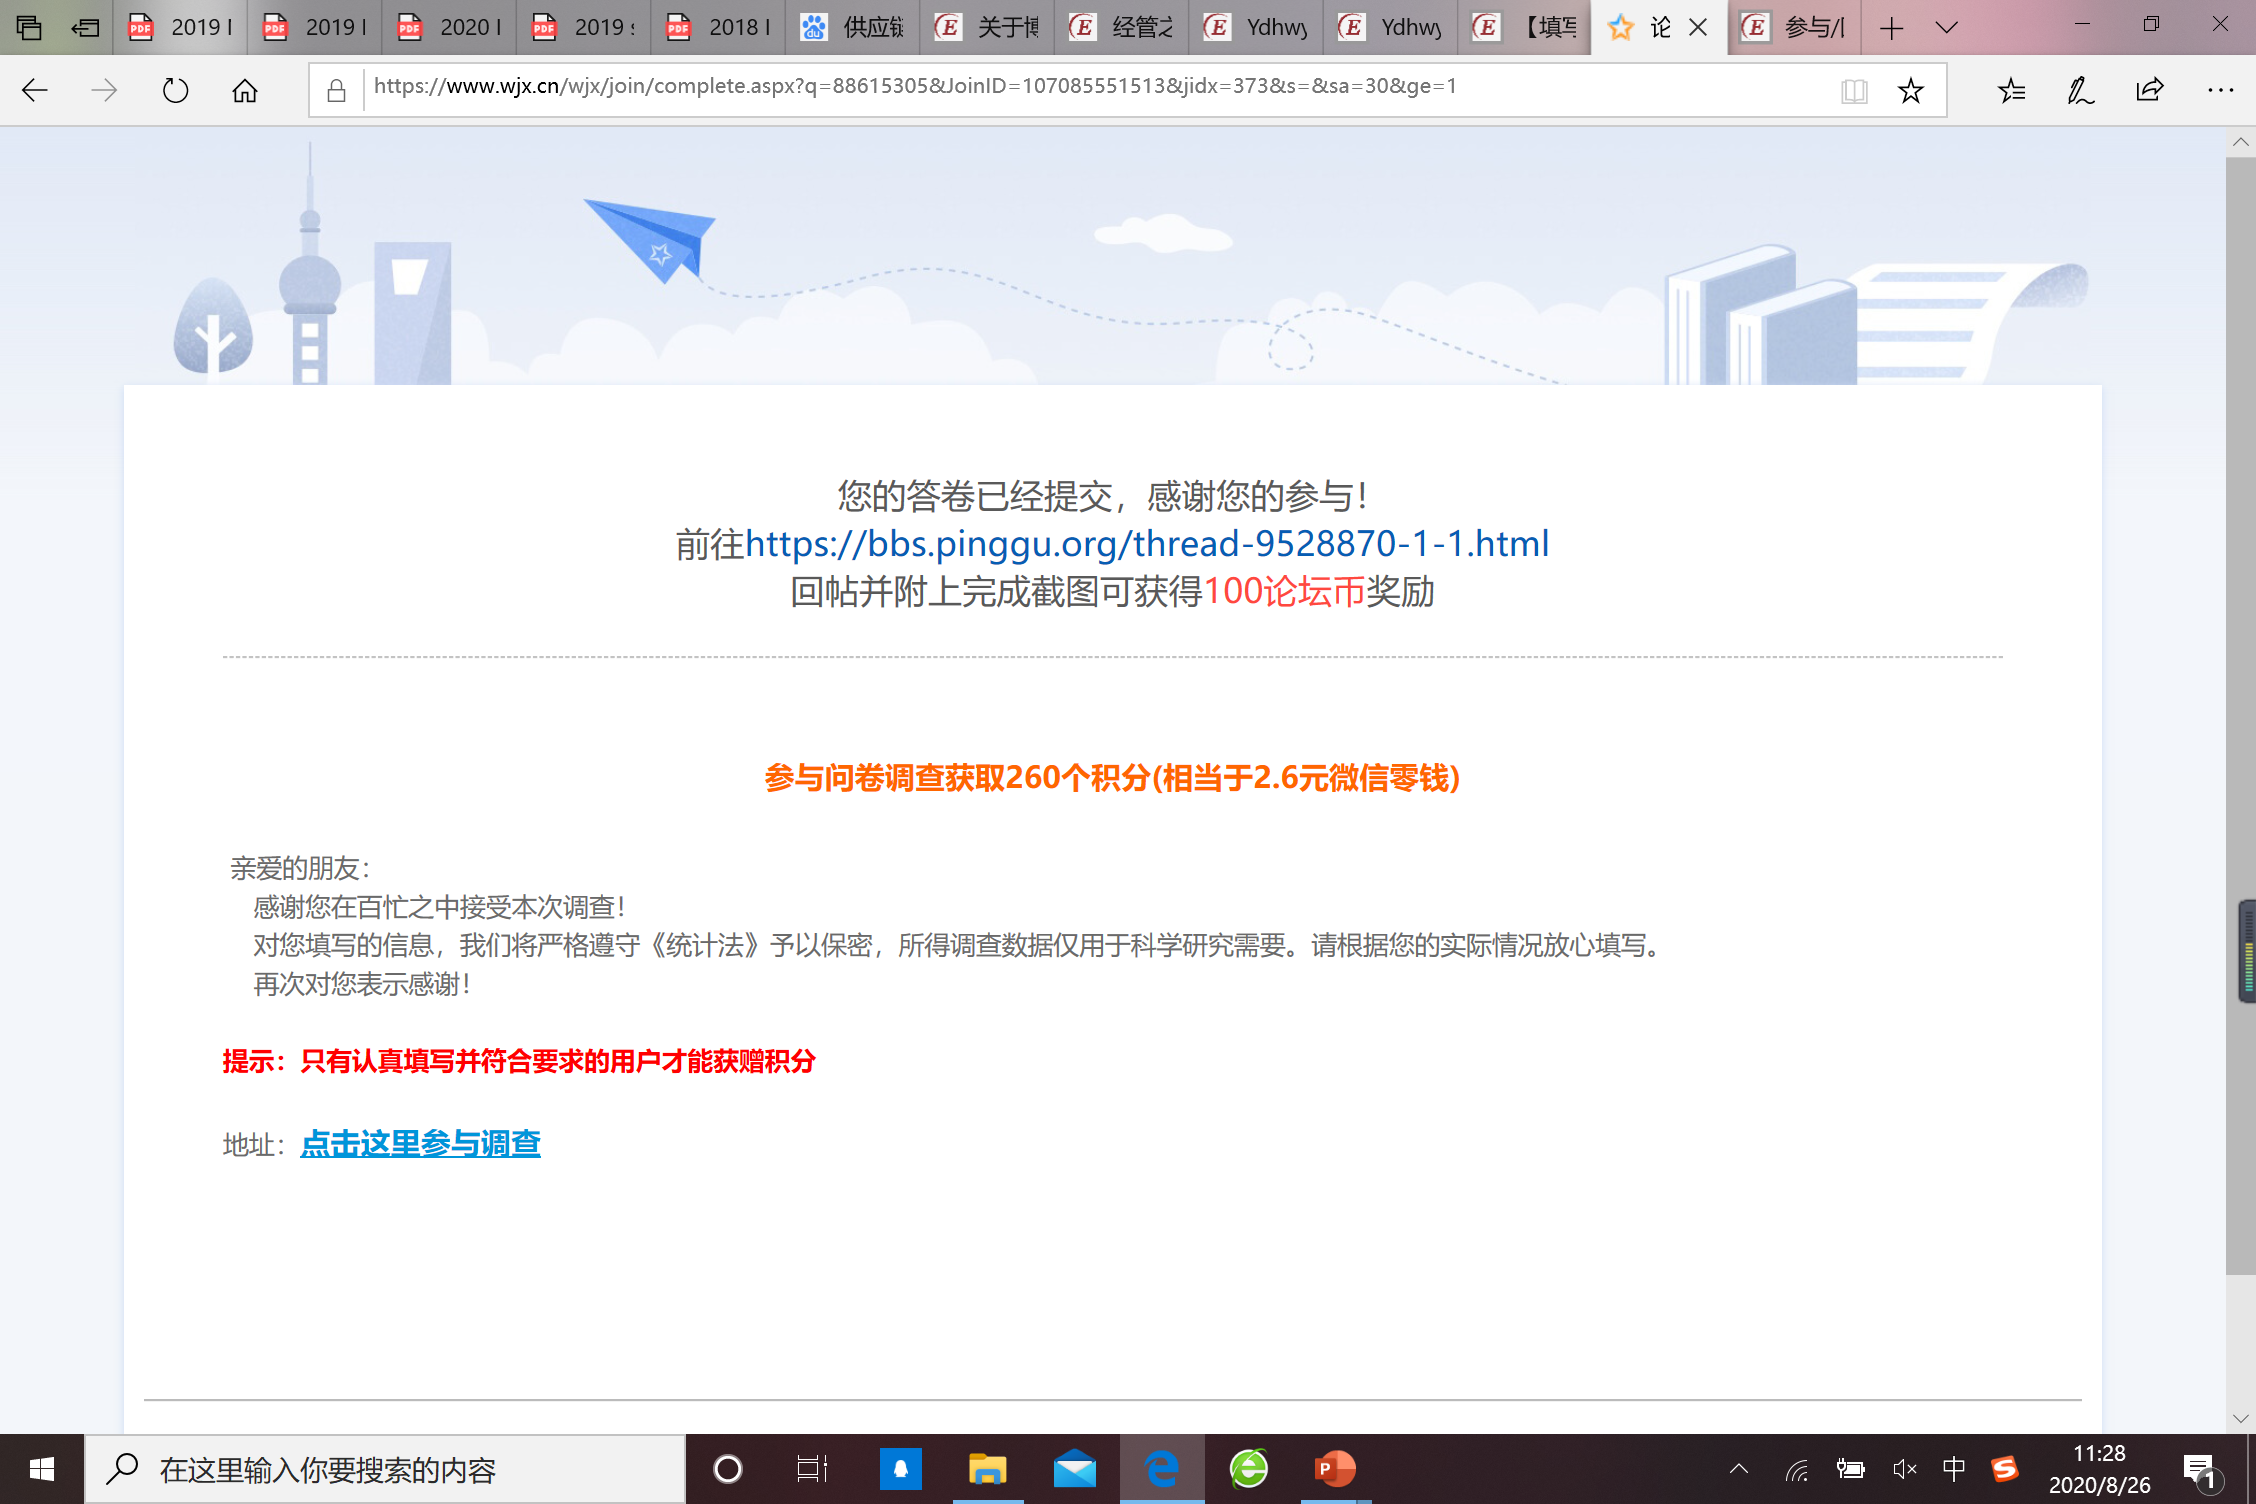Click the add notes pen icon
The image size is (2256, 1504).
click(2080, 91)
